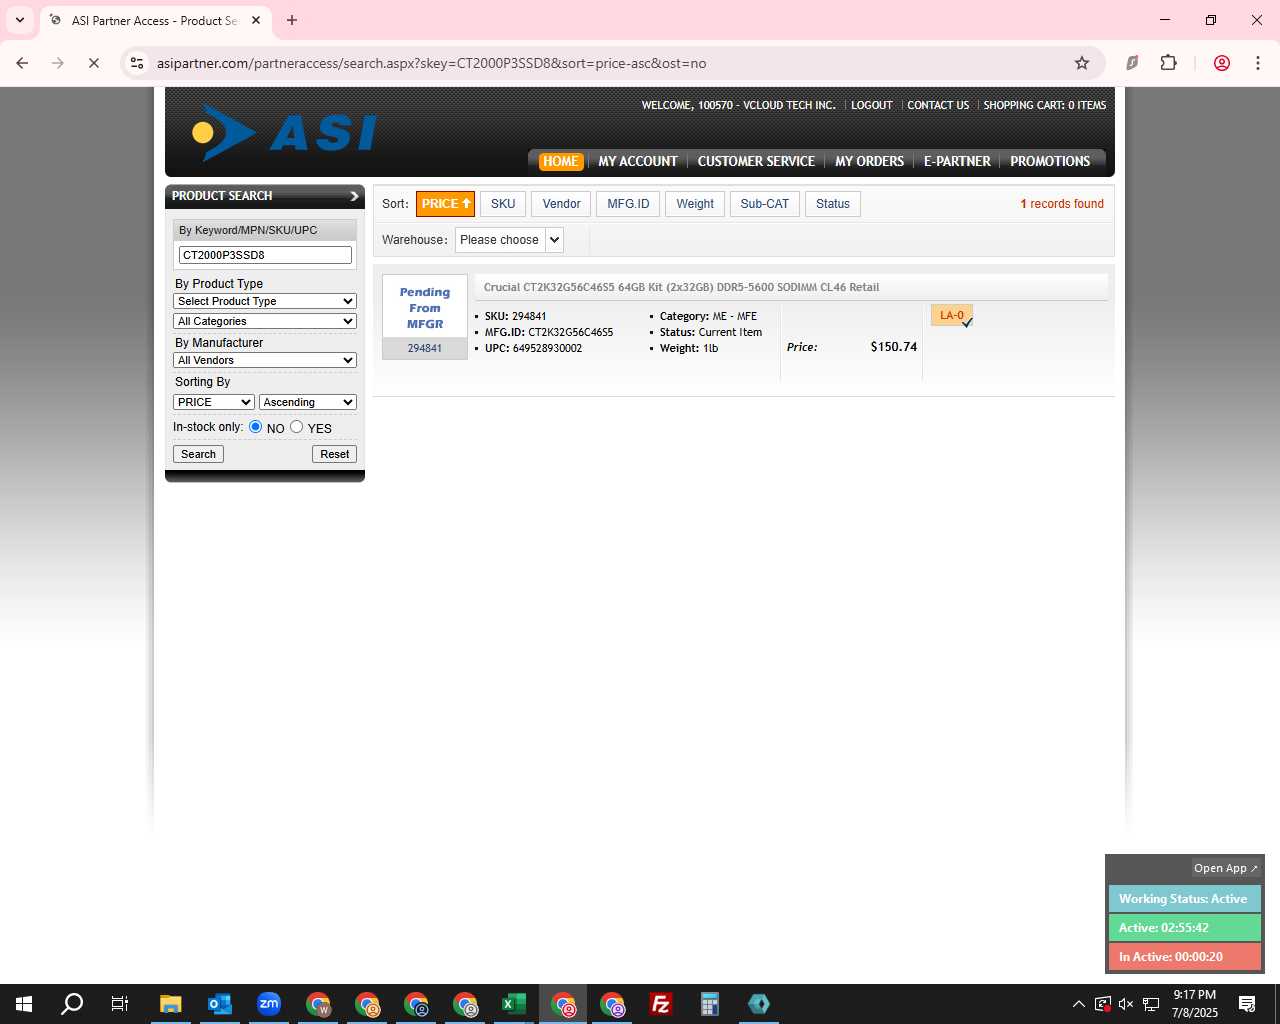This screenshot has width=1280, height=1024.
Task: Click the Search button
Action: [x=198, y=454]
